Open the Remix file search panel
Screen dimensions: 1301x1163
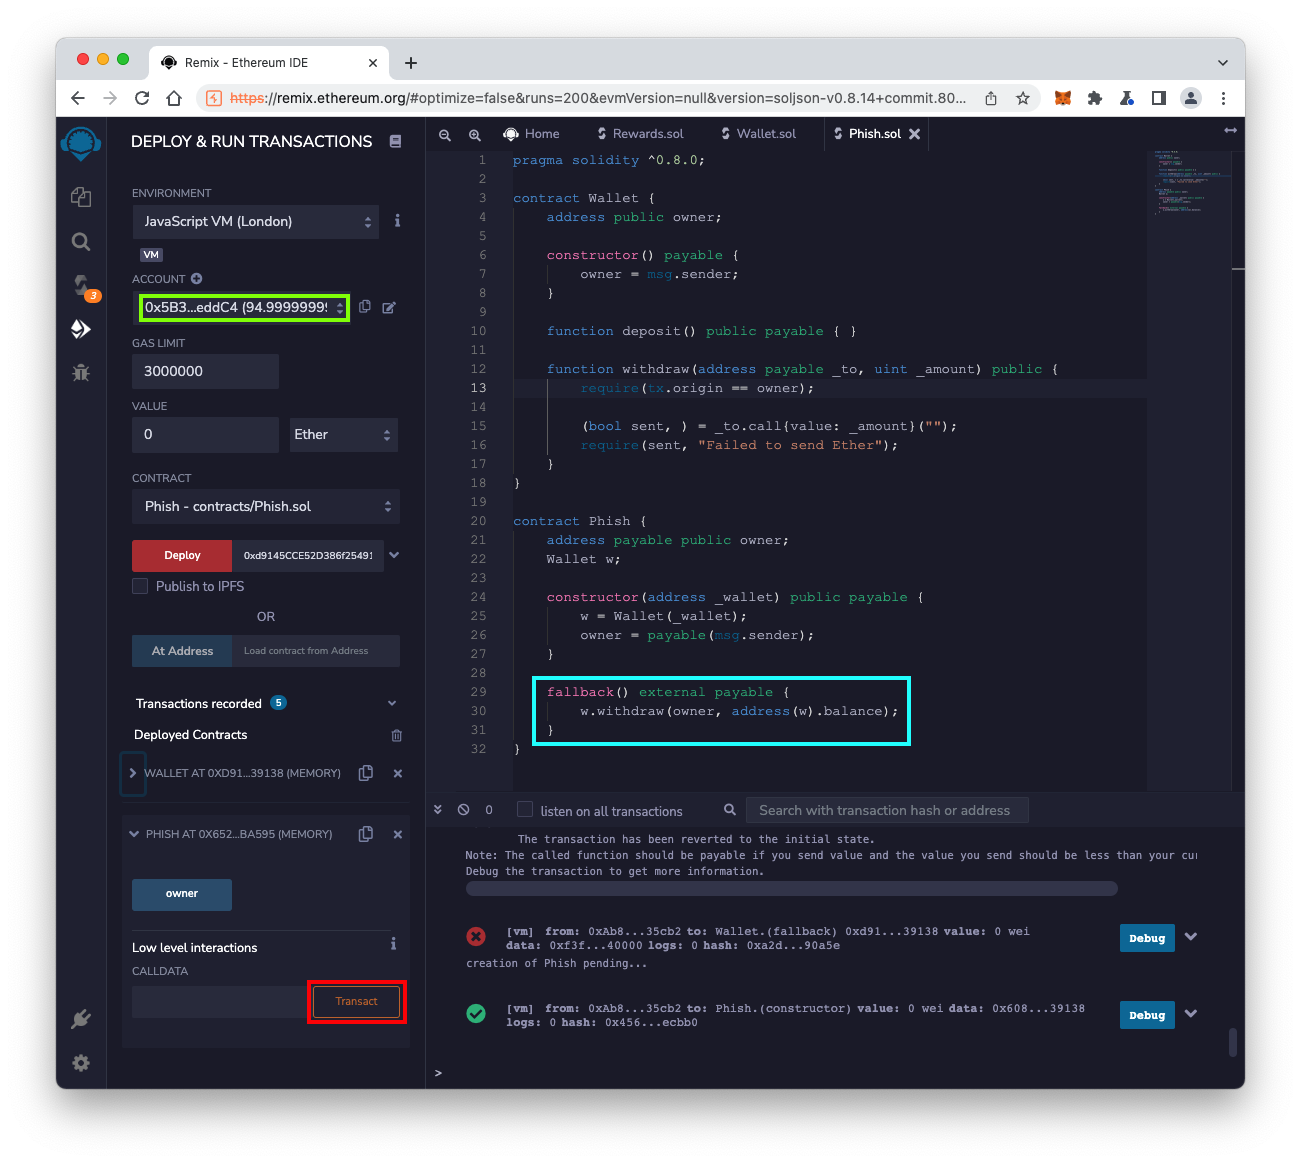point(81,242)
